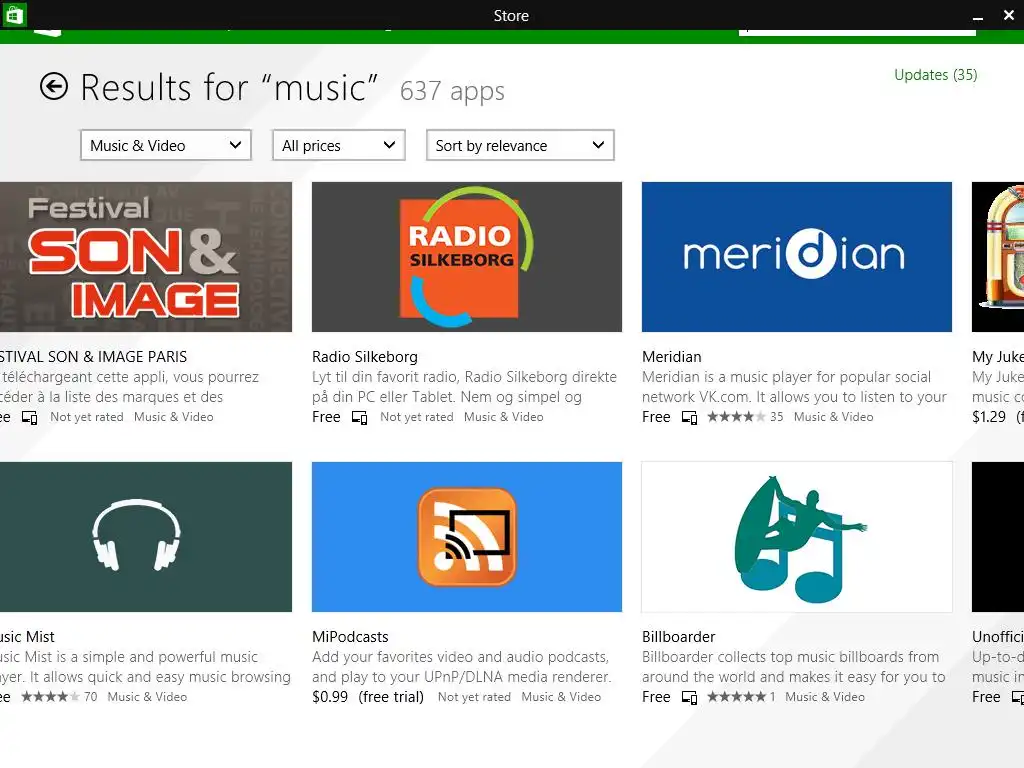The height and width of the screenshot is (768, 1024).
Task: Open the Meridian app tile image
Action: (797, 257)
